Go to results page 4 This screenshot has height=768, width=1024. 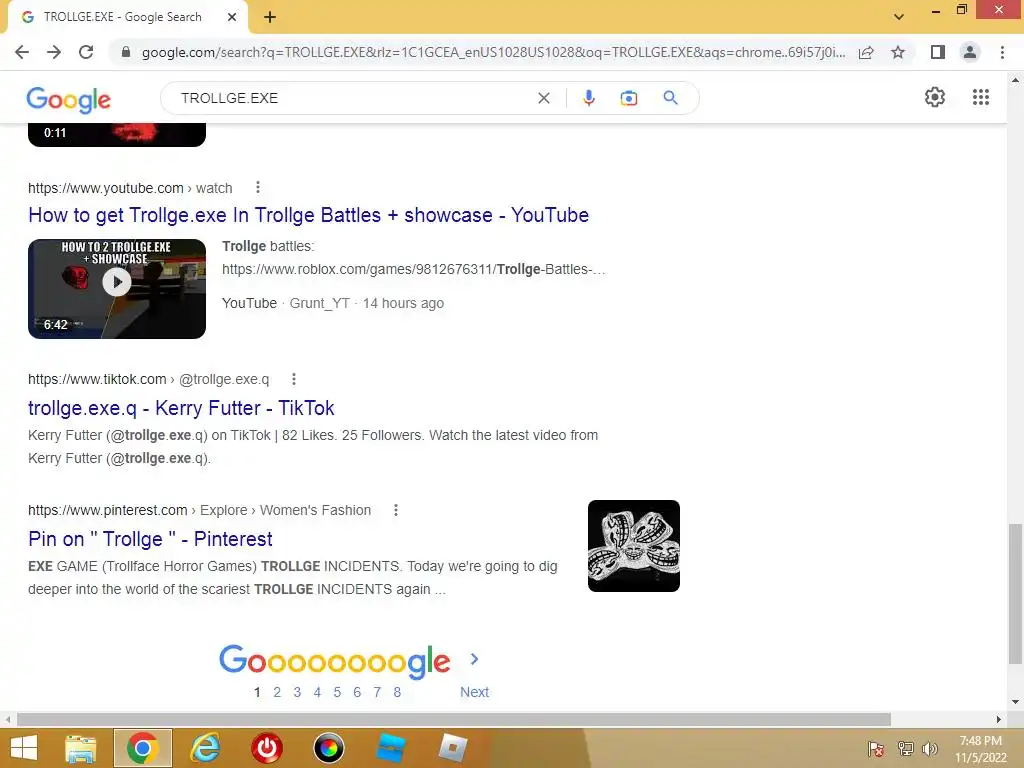pos(317,692)
